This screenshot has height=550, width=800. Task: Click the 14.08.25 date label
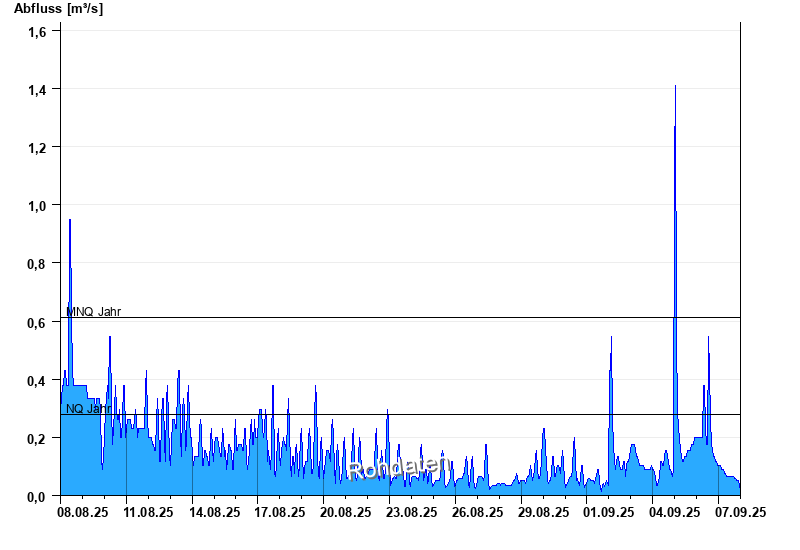[x=214, y=512]
